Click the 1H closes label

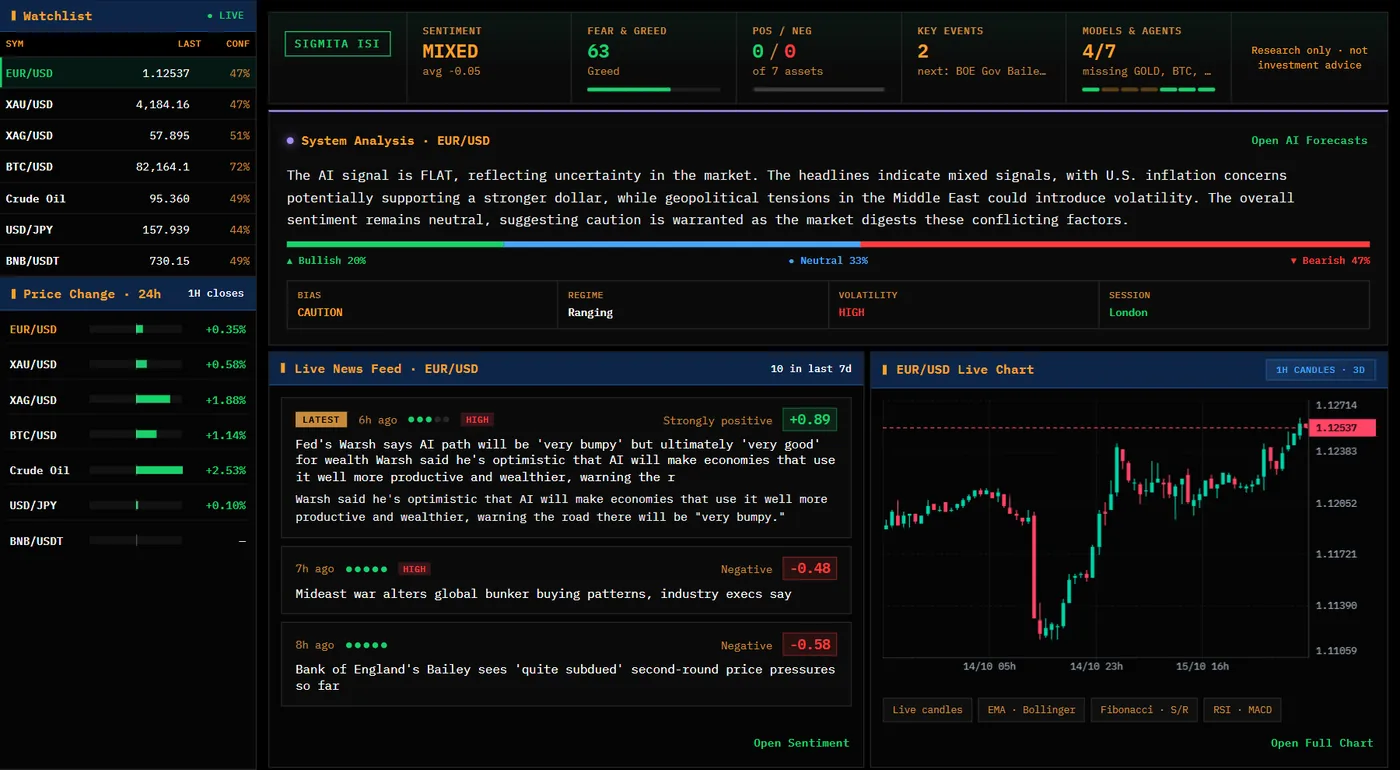coord(216,294)
